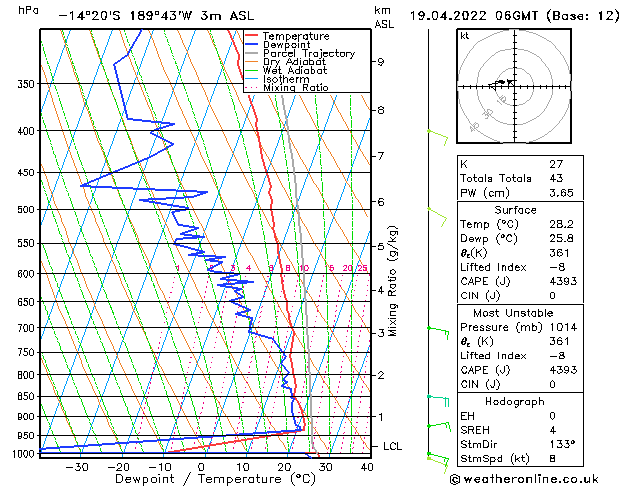Select the Isotherm legend entry
Image resolution: width=629 pixels, height=486 pixels.
(x=286, y=79)
